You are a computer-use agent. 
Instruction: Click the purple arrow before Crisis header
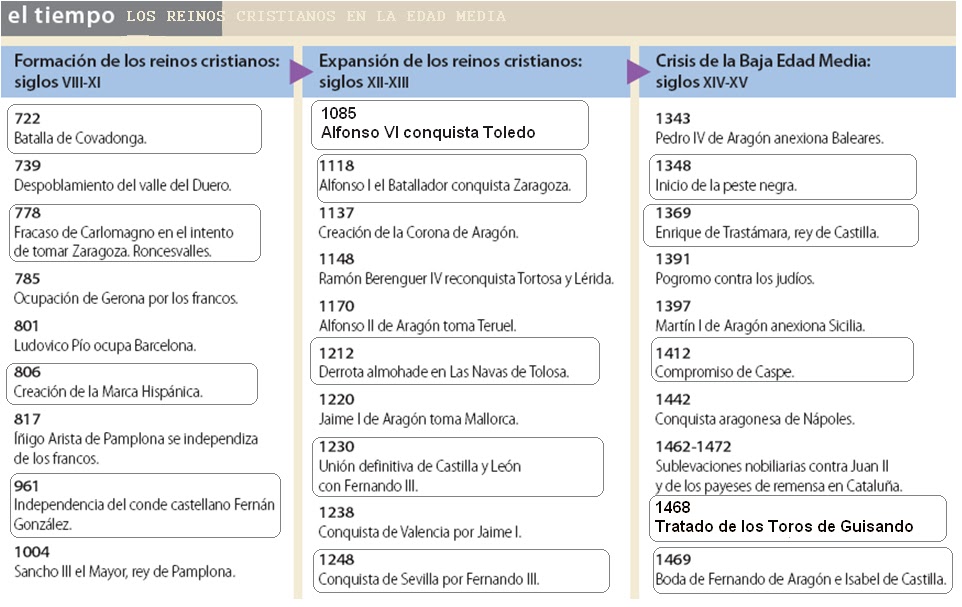click(x=638, y=72)
